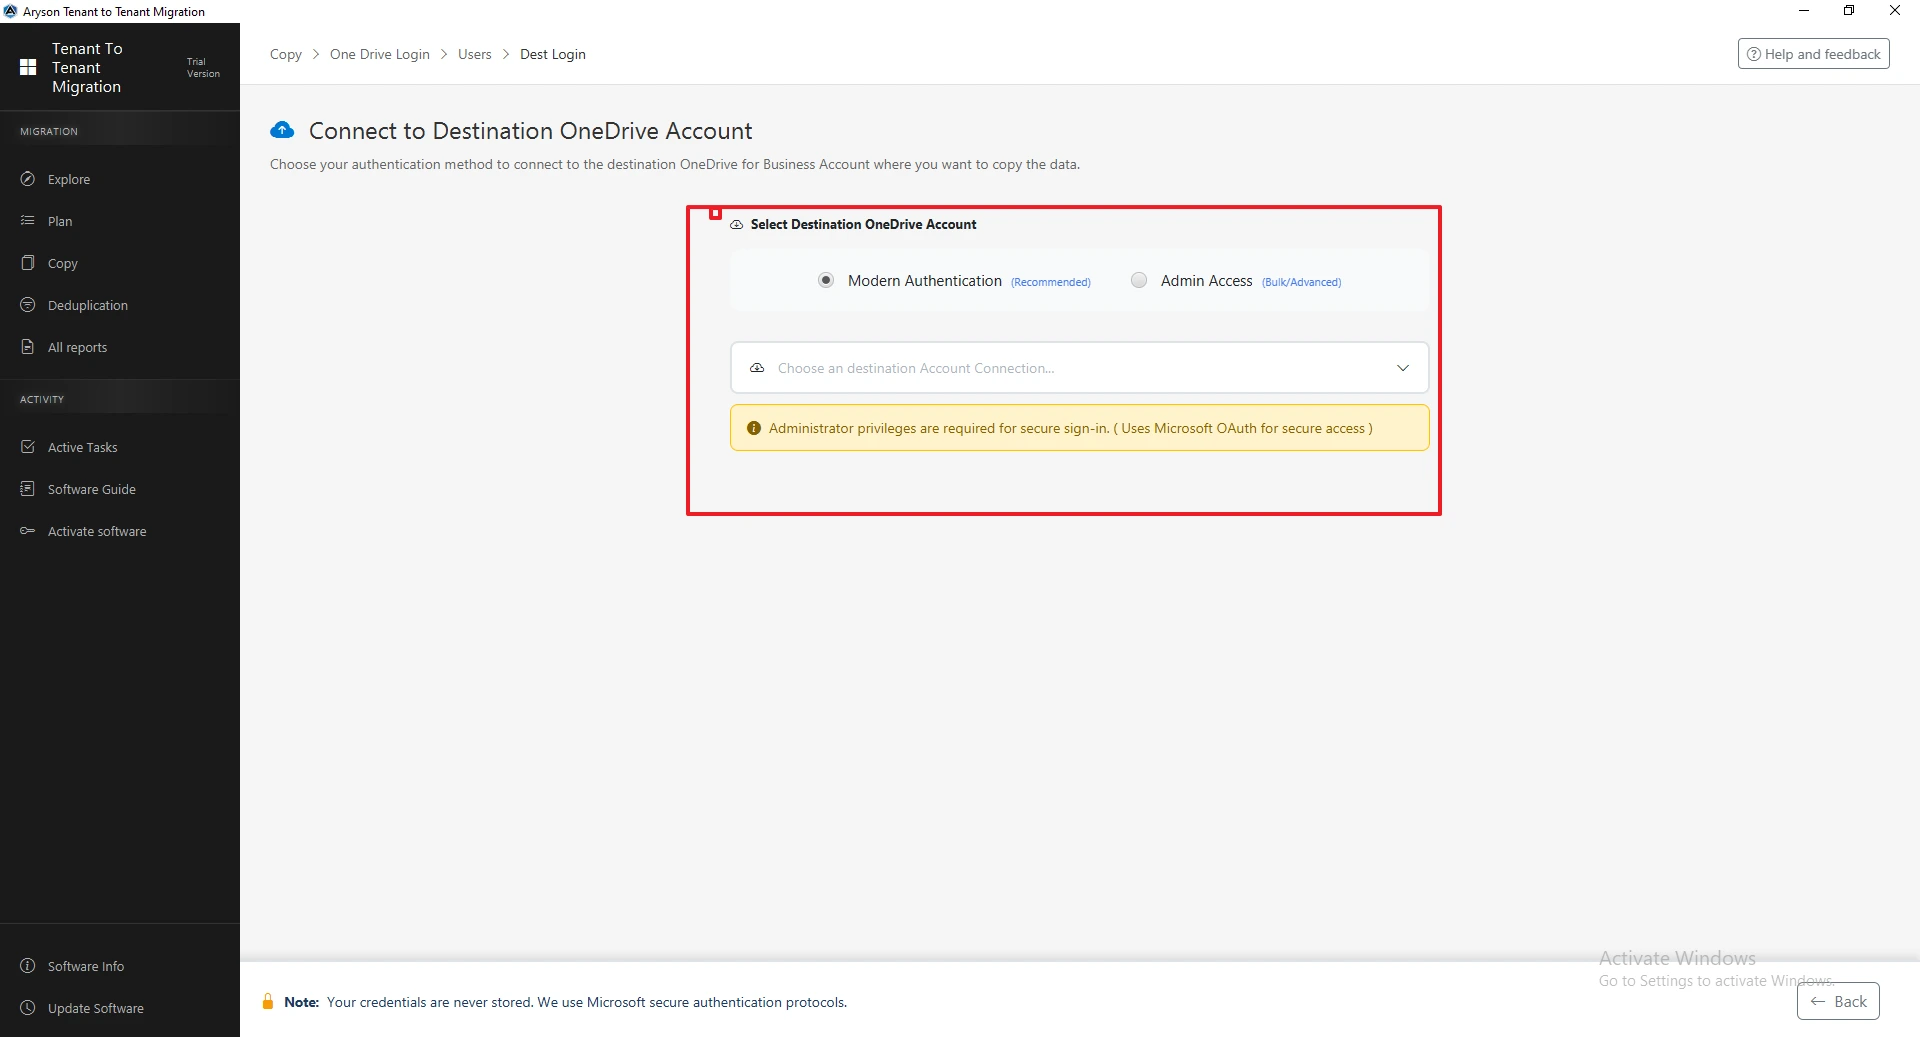1920x1037 pixels.
Task: Click the cloud icon inside connection dropdown
Action: 757,368
